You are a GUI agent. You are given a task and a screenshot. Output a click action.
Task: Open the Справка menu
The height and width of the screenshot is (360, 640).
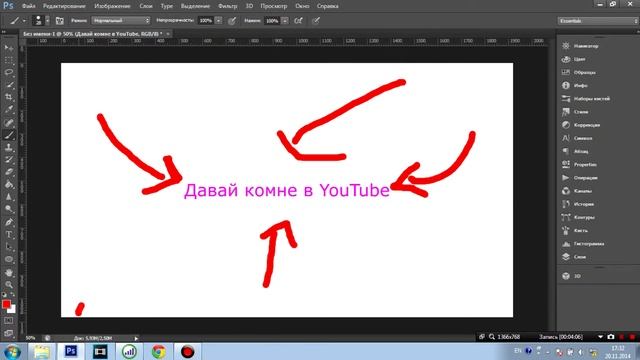click(x=327, y=6)
